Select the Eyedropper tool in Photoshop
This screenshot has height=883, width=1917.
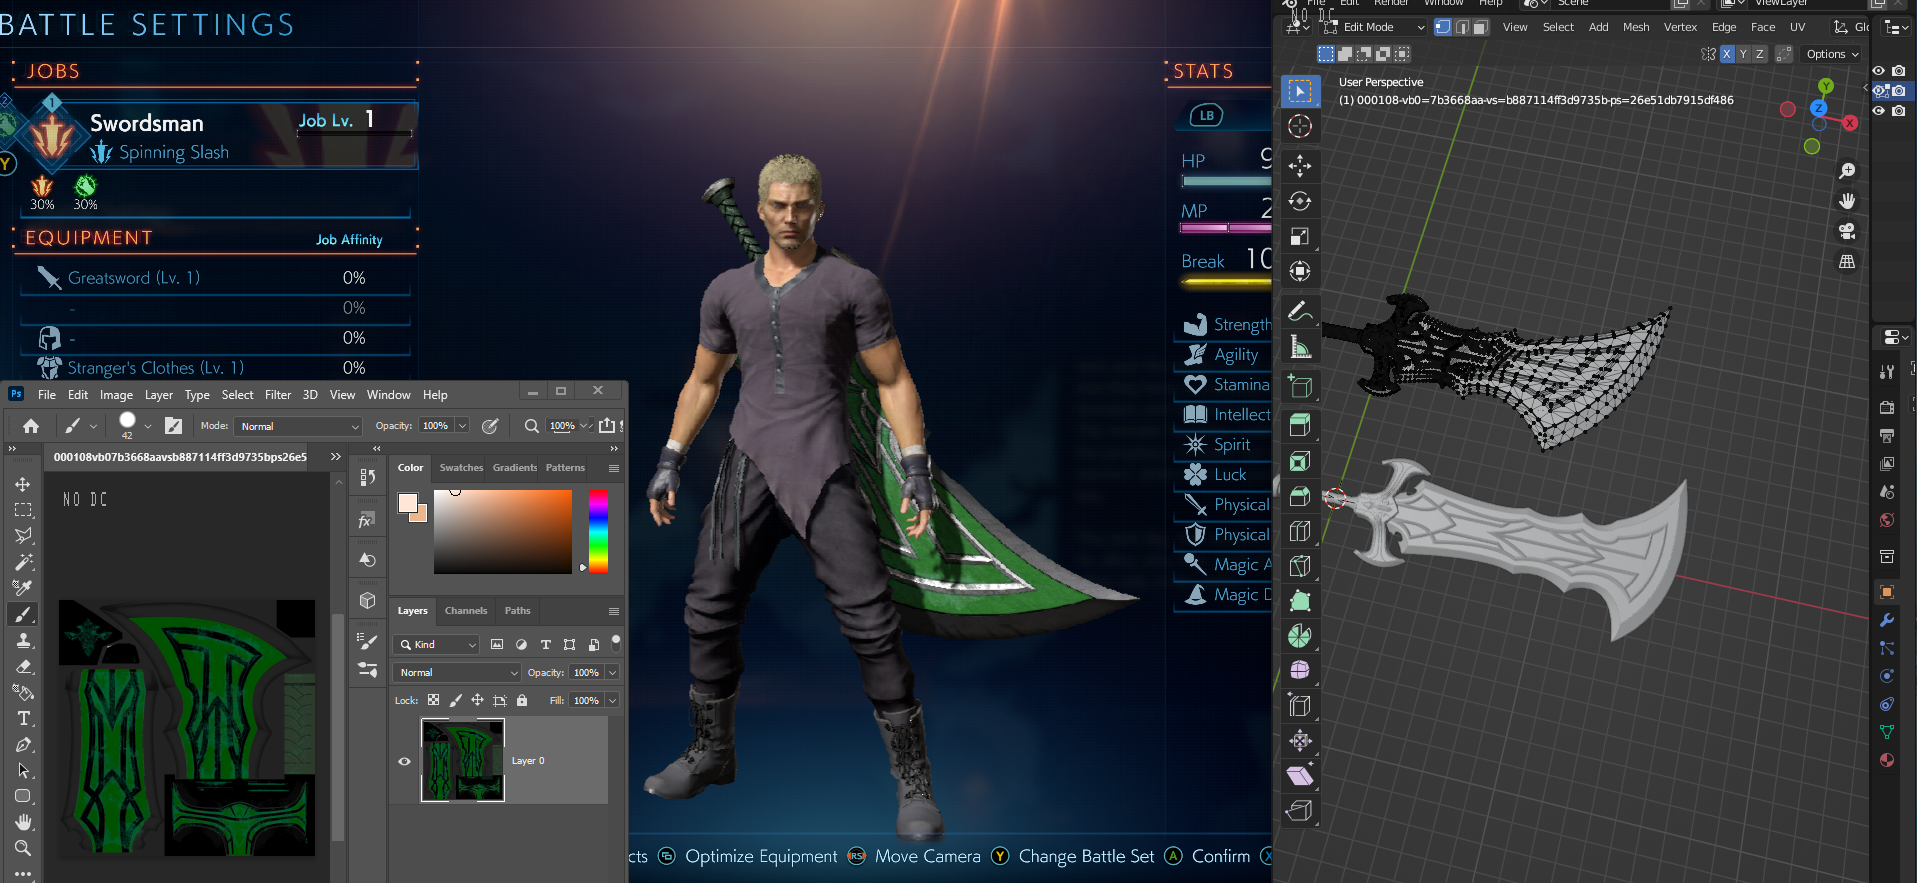[23, 588]
